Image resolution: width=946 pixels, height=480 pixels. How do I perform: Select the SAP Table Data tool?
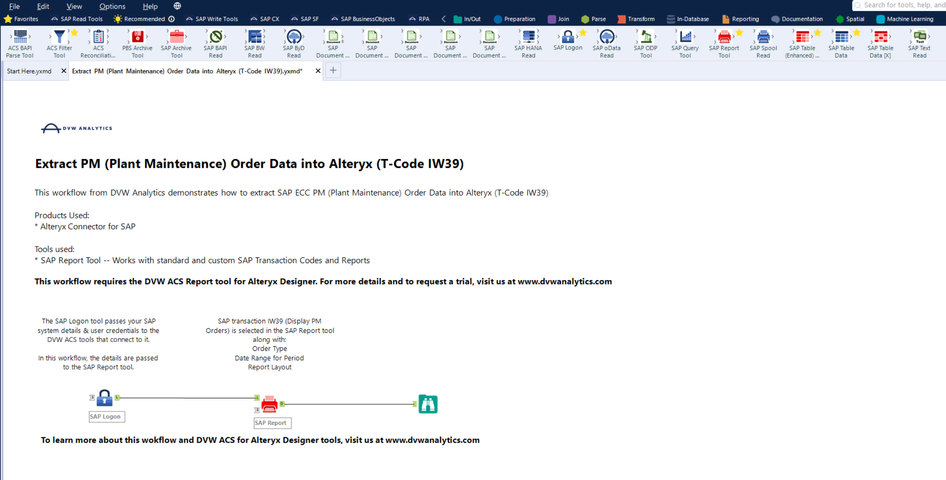tap(841, 36)
